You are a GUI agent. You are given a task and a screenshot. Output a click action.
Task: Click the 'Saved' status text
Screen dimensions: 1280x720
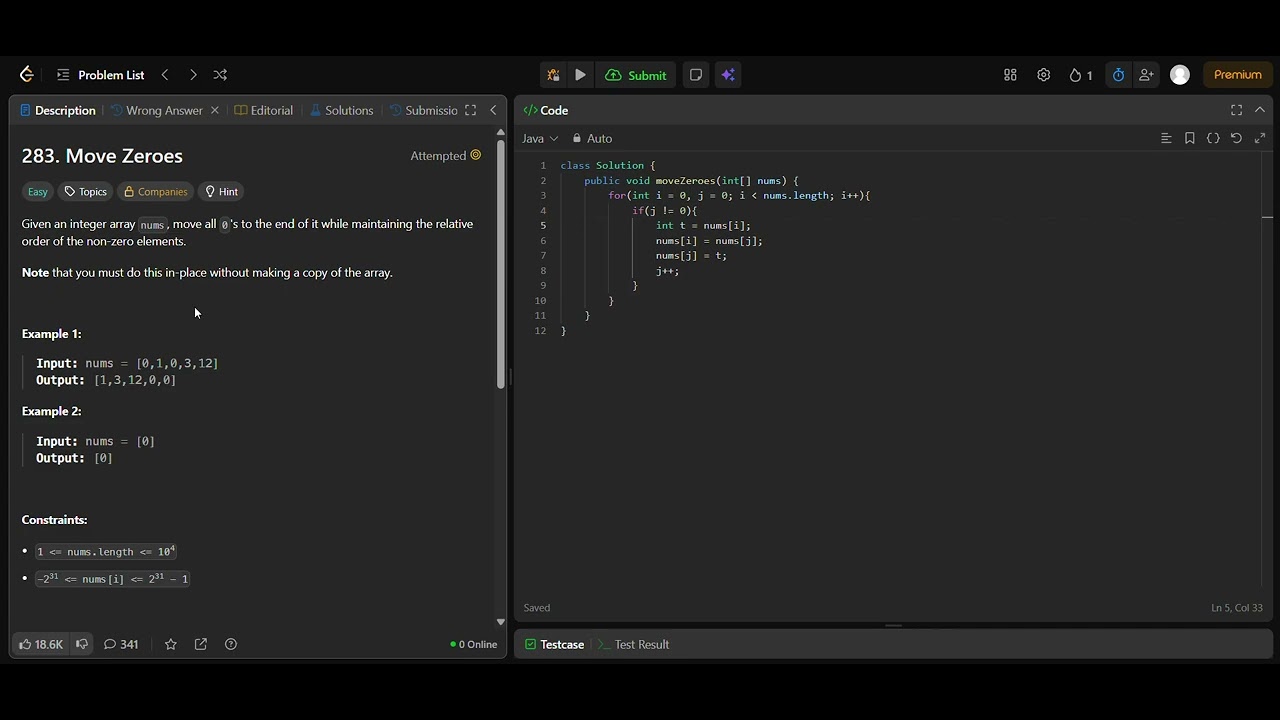tap(537, 608)
